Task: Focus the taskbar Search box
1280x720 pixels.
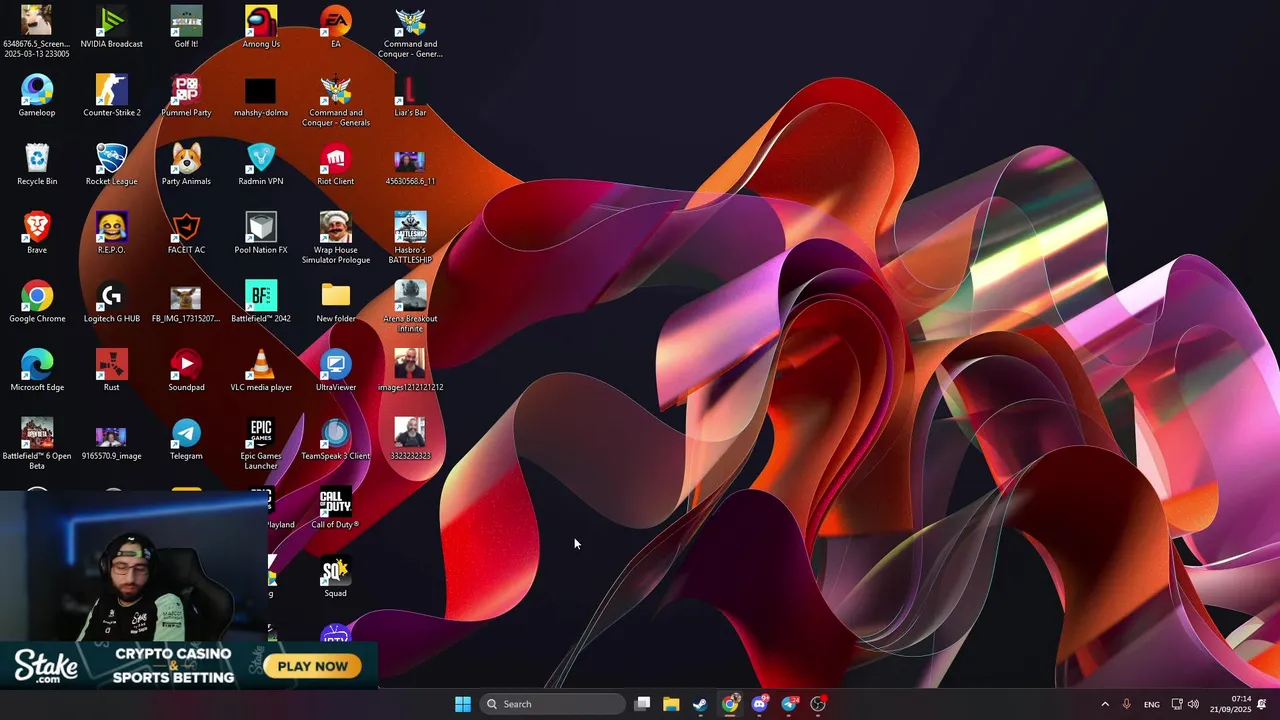Action: point(553,704)
